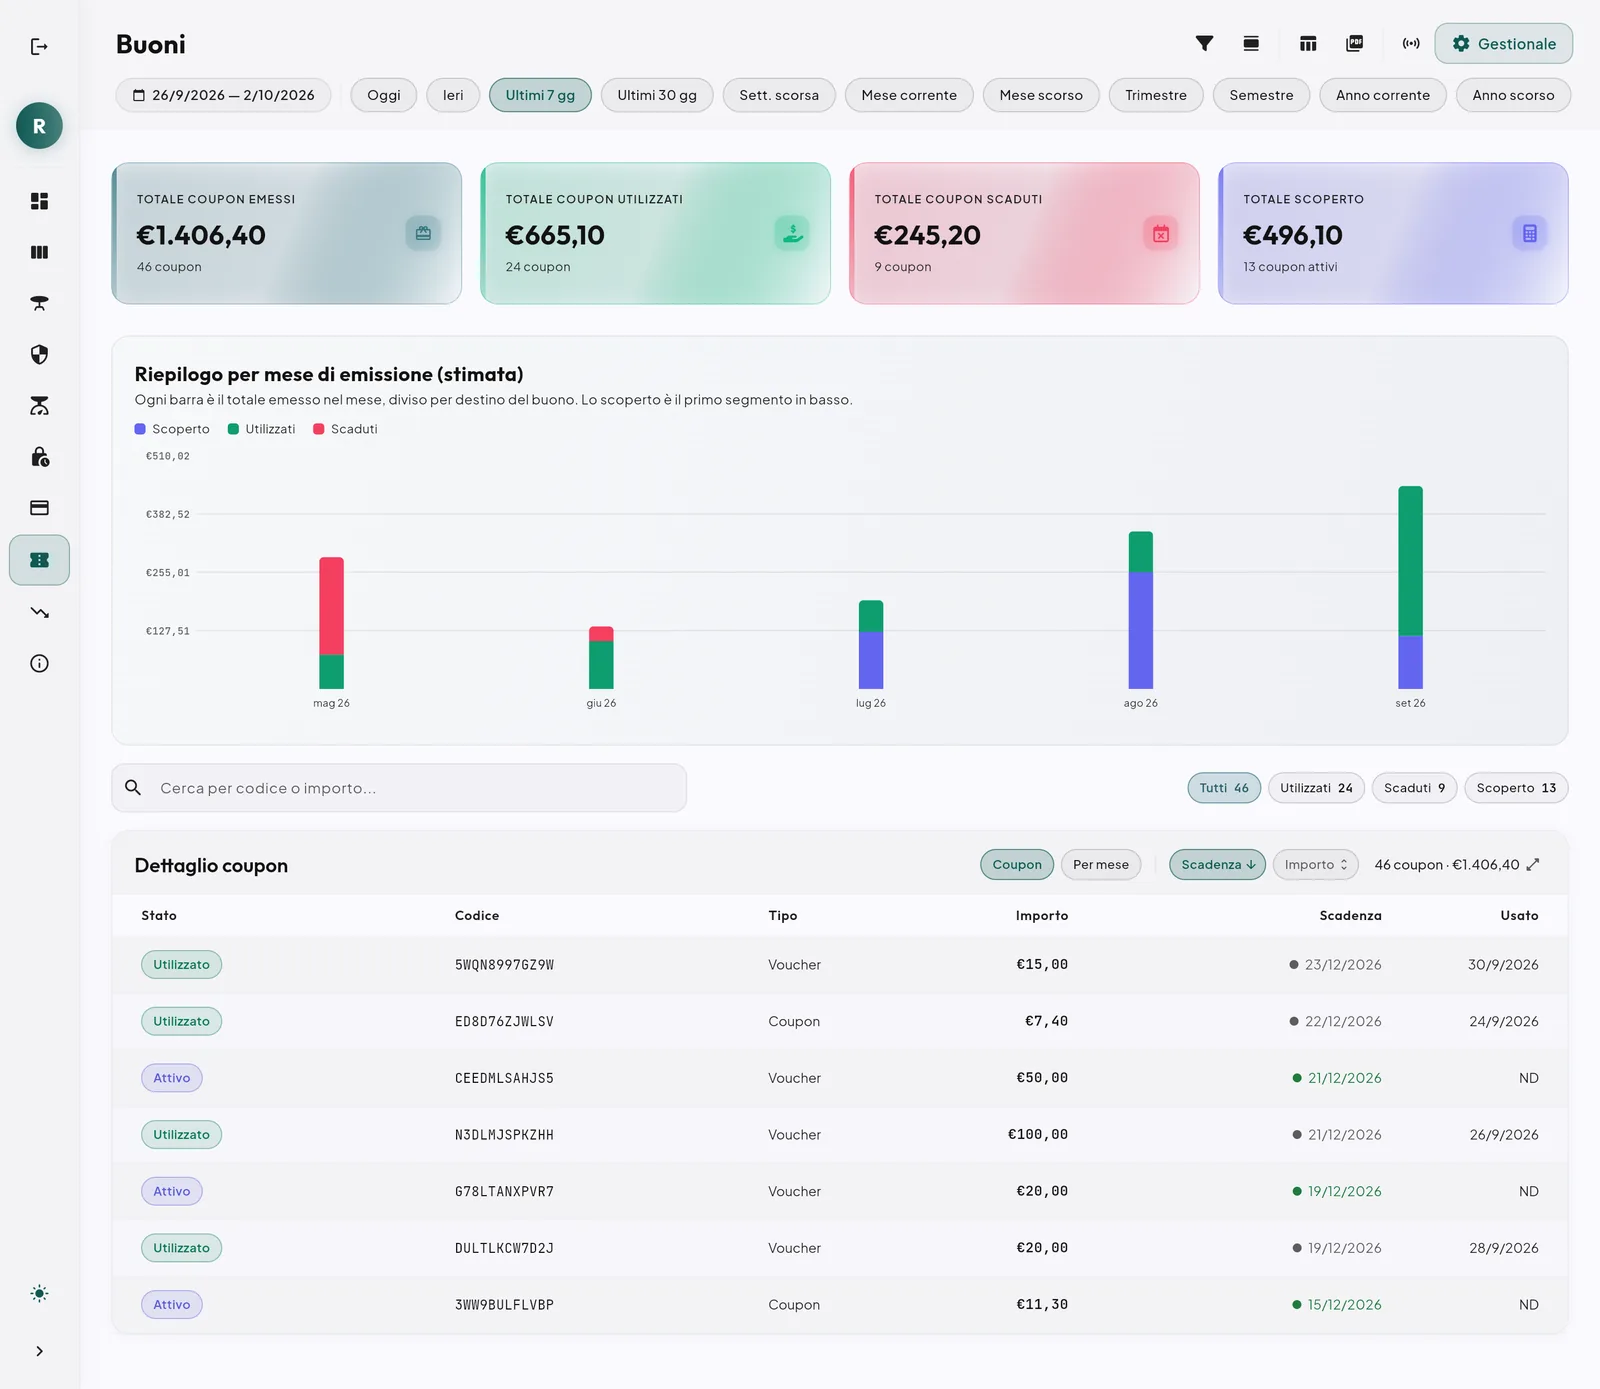Screen dimensions: 1600x1389
Task: Click the PDF export icon
Action: point(1355,43)
